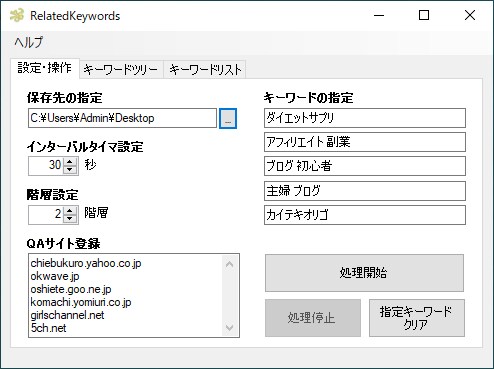Viewport: 494px width, 369px height.
Task: Select girlschannel.net in QA site list
Action: click(67, 315)
